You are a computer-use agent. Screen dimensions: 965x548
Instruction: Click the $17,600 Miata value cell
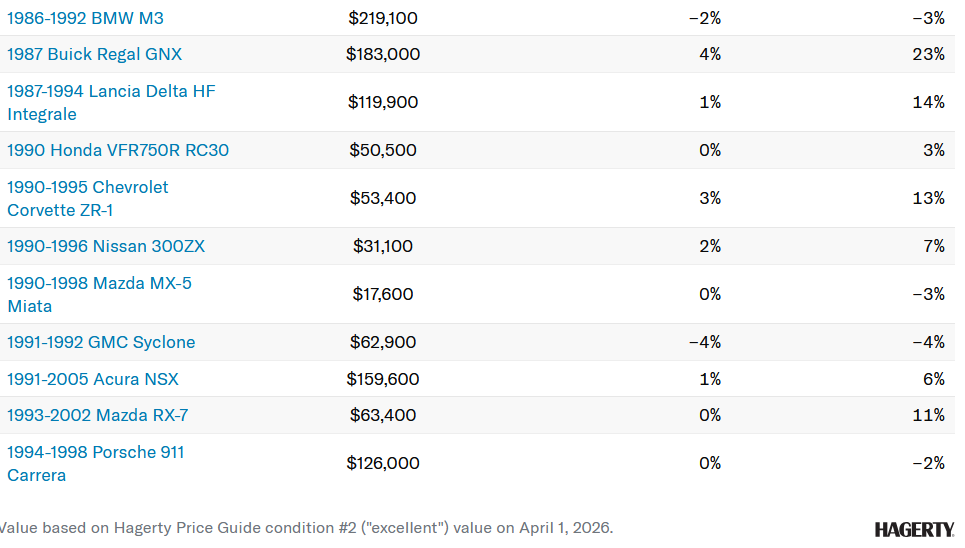[x=383, y=294]
